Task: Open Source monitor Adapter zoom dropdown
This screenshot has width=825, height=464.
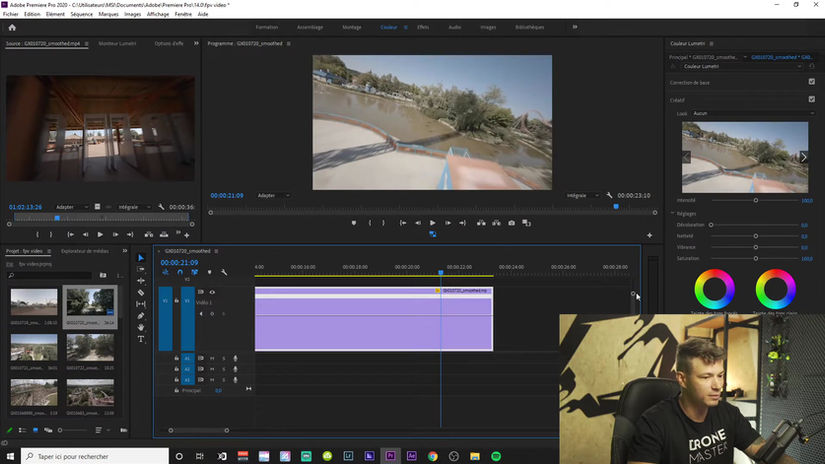Action: tap(71, 207)
